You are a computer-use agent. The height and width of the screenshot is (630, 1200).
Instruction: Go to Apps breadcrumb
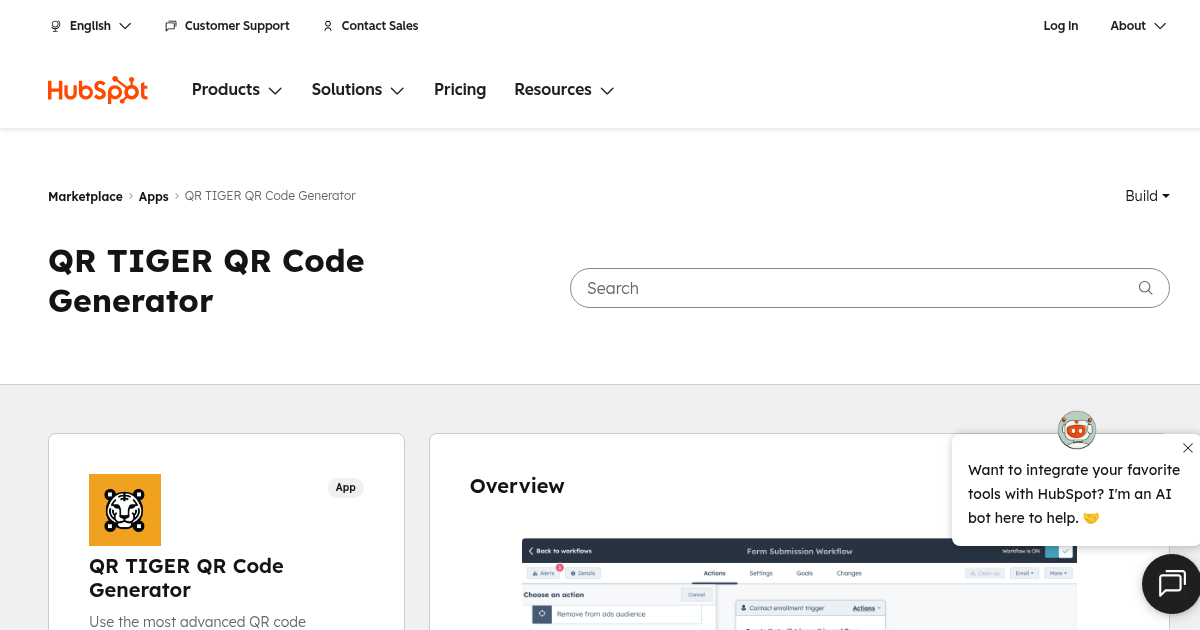154,197
